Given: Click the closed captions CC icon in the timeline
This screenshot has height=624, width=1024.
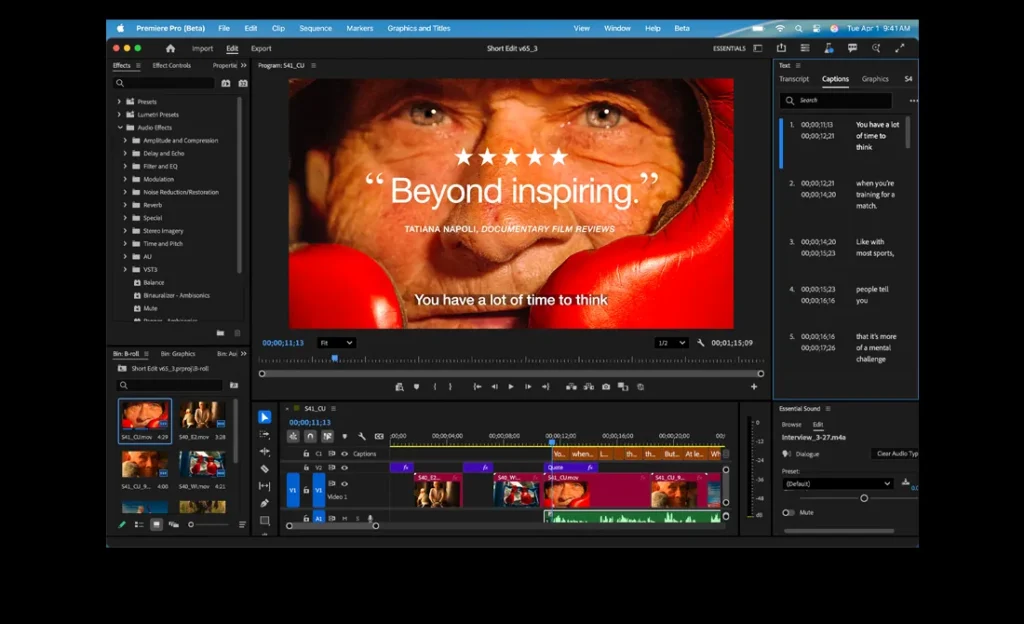Looking at the screenshot, I should (x=380, y=436).
